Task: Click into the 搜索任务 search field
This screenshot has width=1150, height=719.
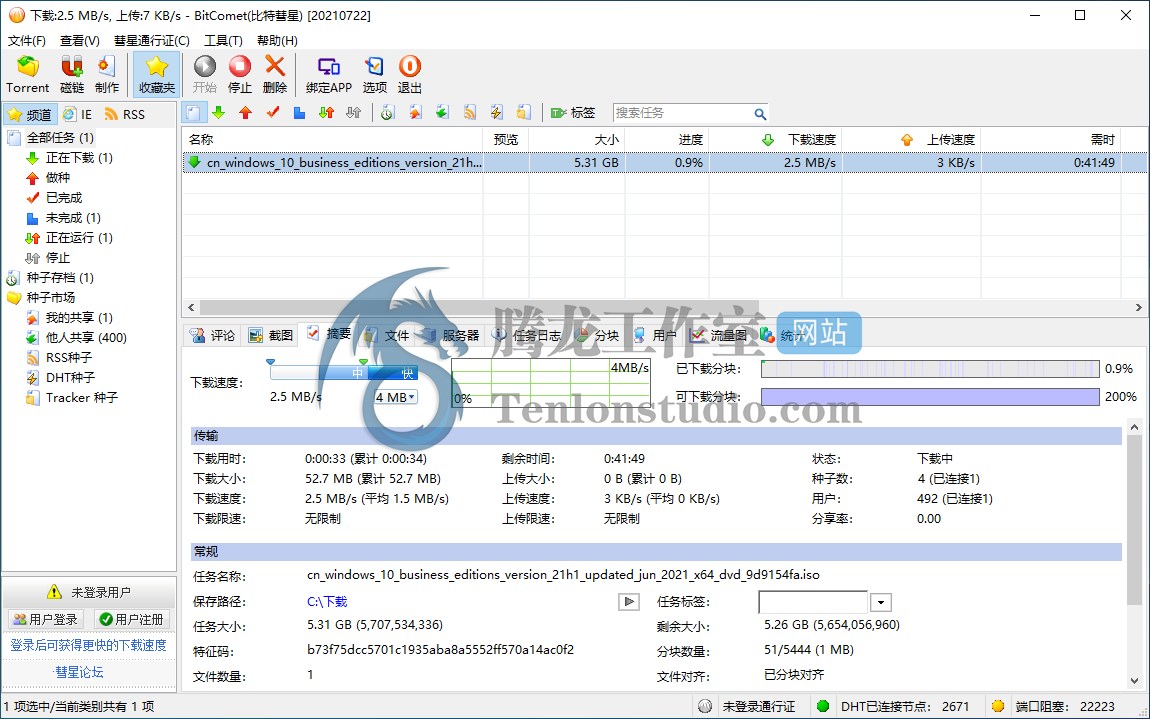Action: (x=682, y=113)
